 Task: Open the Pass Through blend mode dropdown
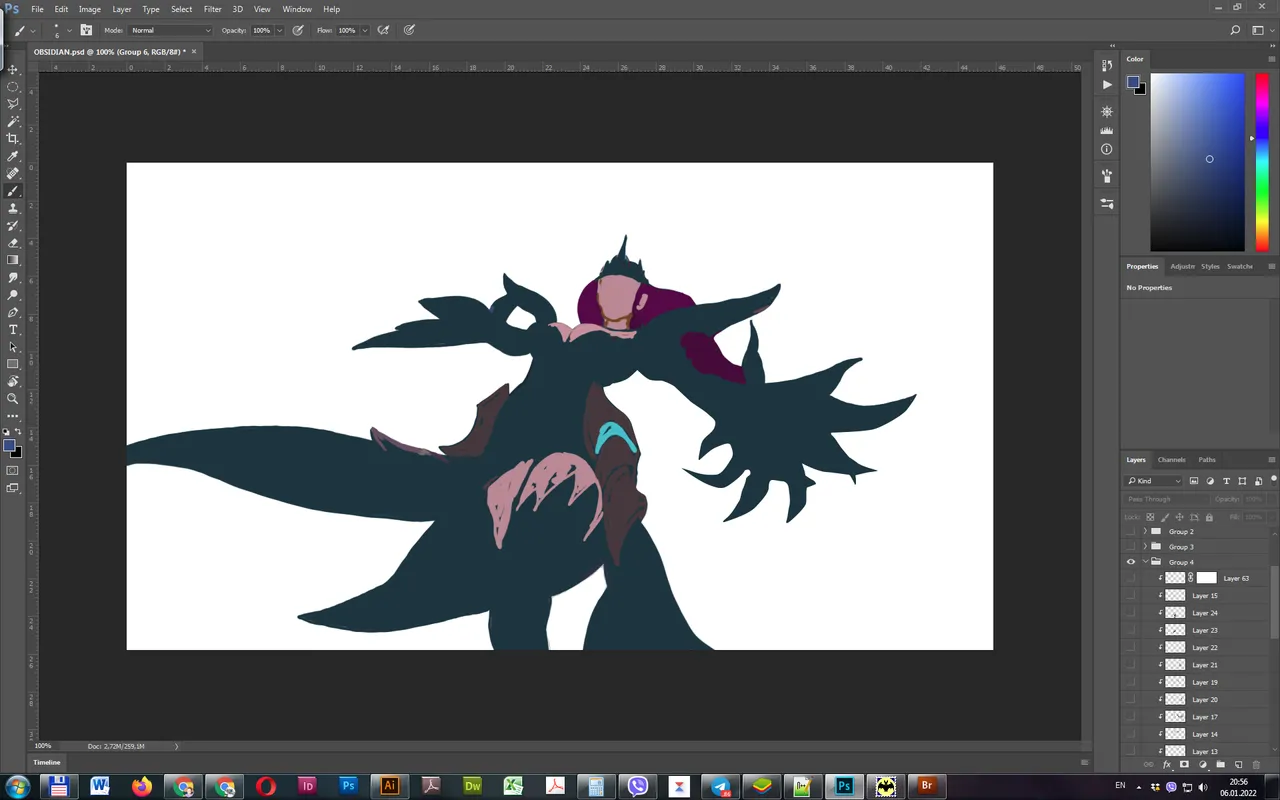point(1165,499)
